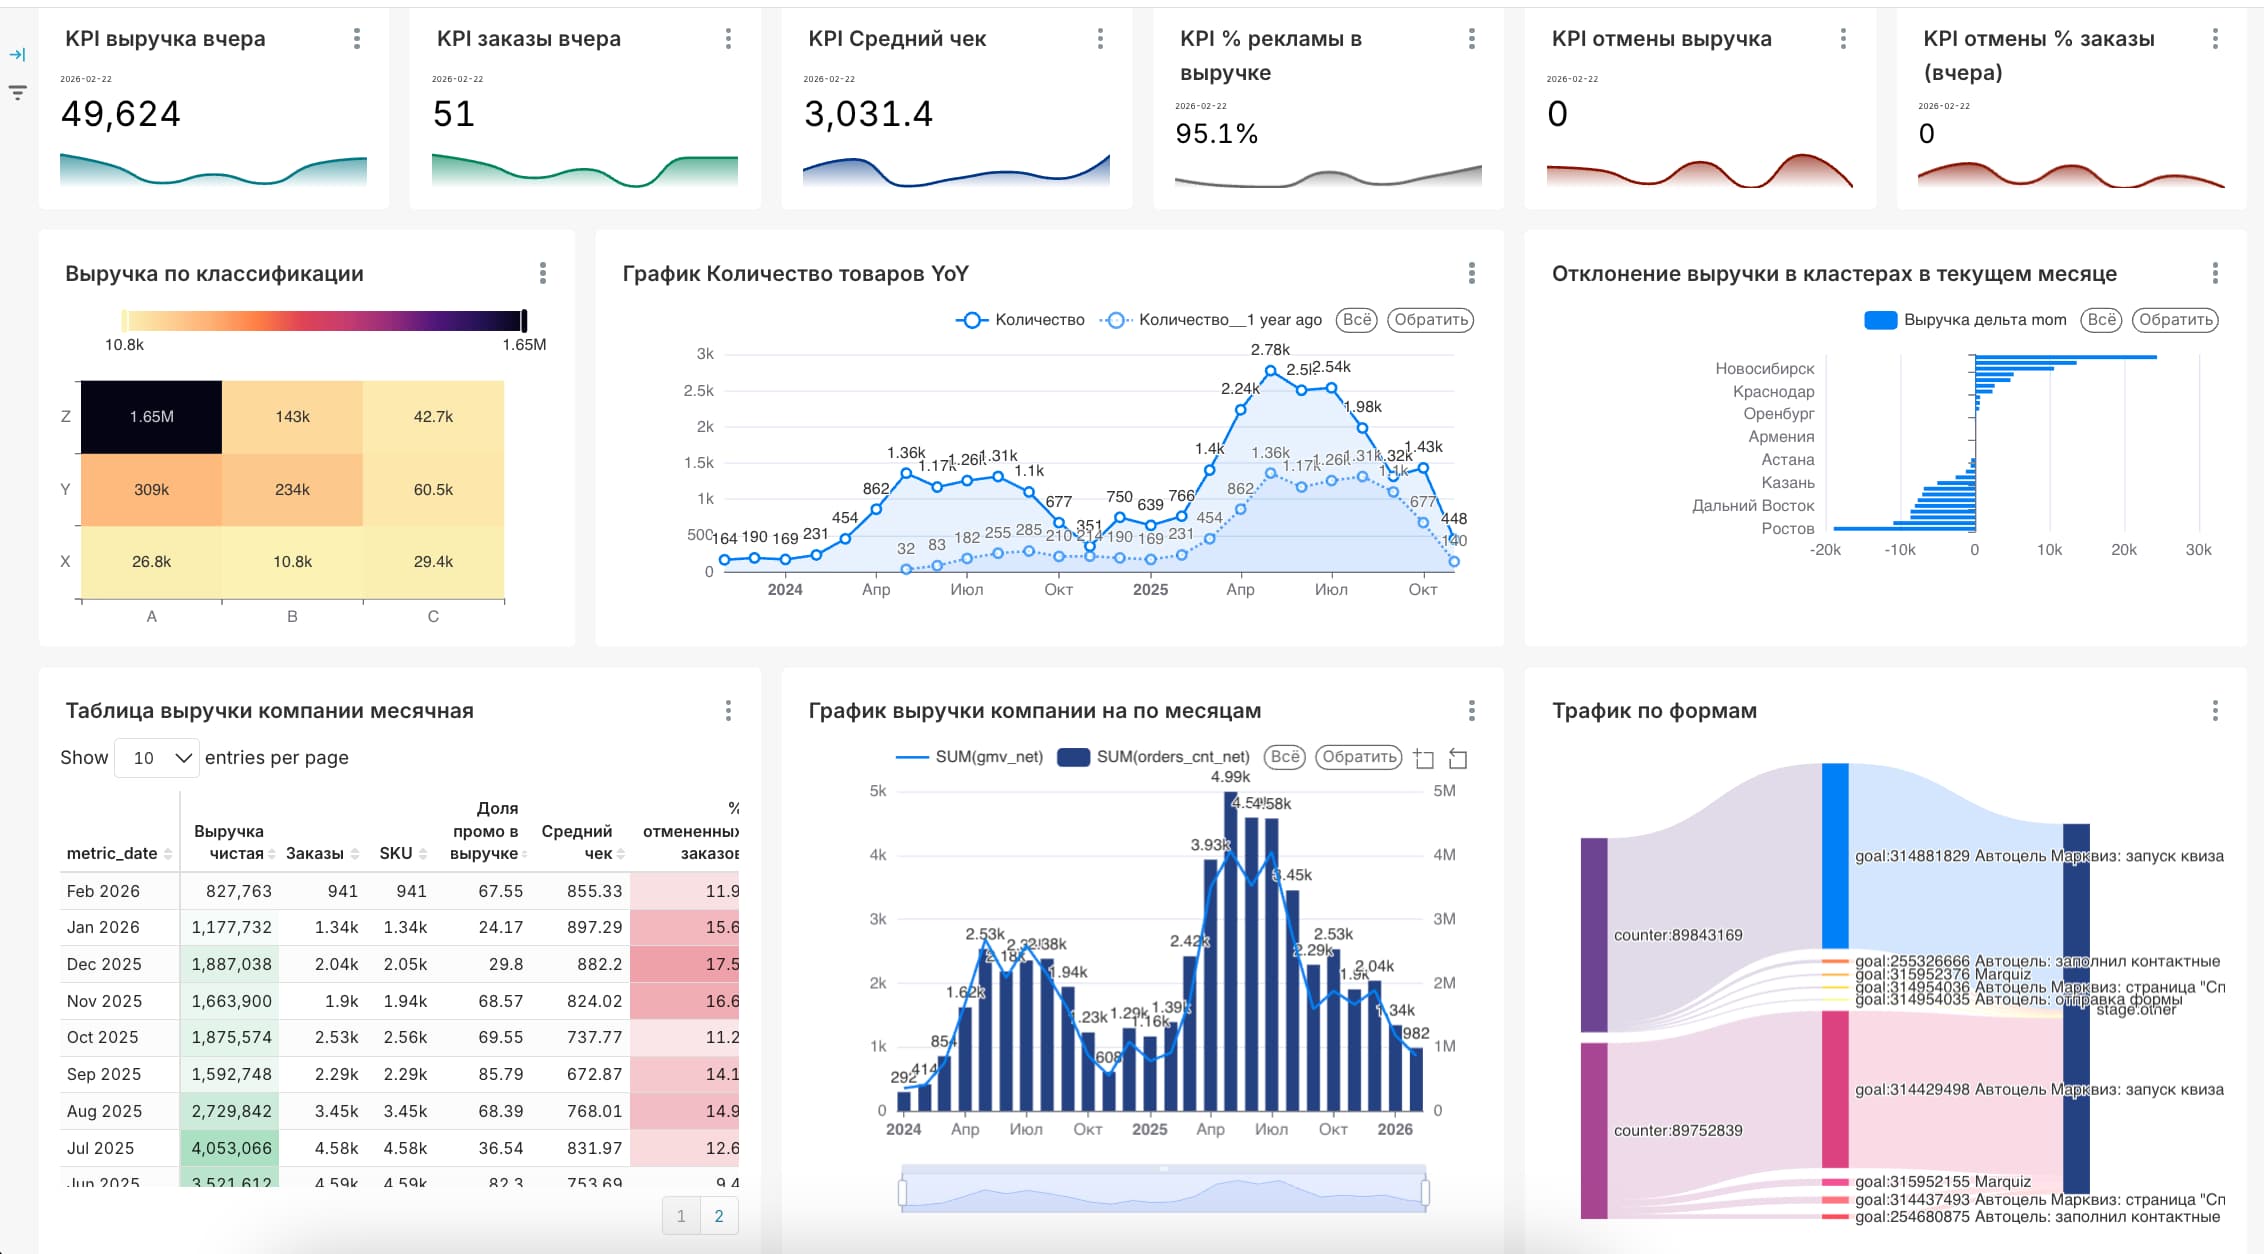Open the dashboard filter icon
This screenshot has width=2264, height=1254.
point(17,93)
